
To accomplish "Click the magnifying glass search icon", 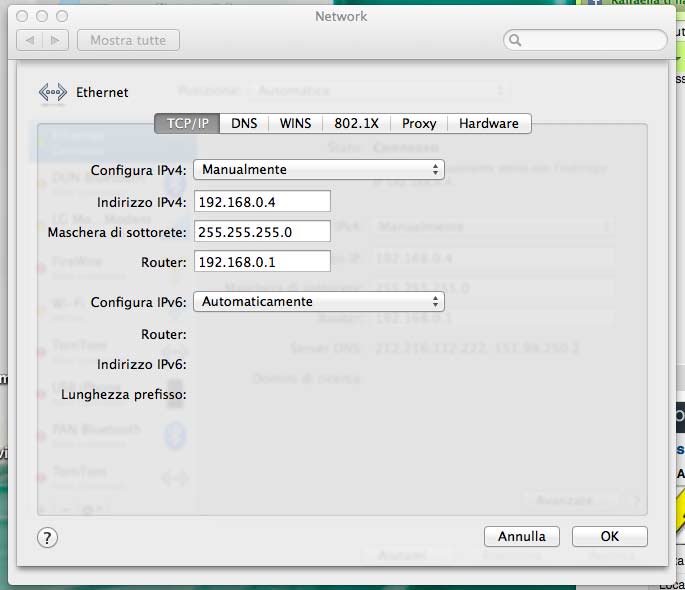I will (516, 41).
